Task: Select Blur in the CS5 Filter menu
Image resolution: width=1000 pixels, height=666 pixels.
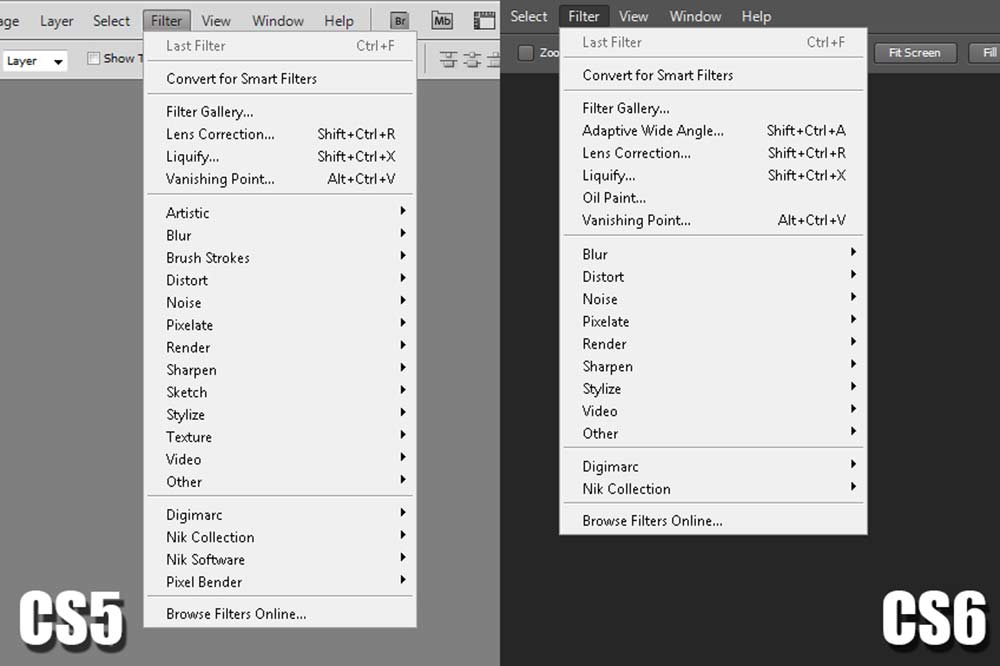Action: [281, 235]
